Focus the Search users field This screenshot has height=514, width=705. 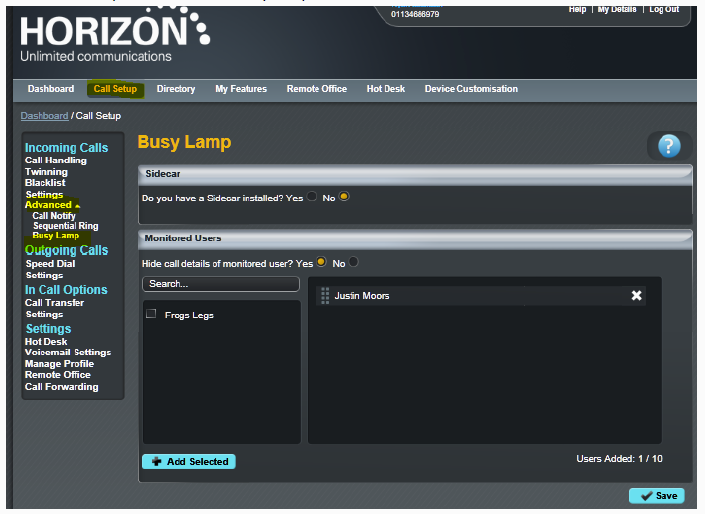coord(221,284)
